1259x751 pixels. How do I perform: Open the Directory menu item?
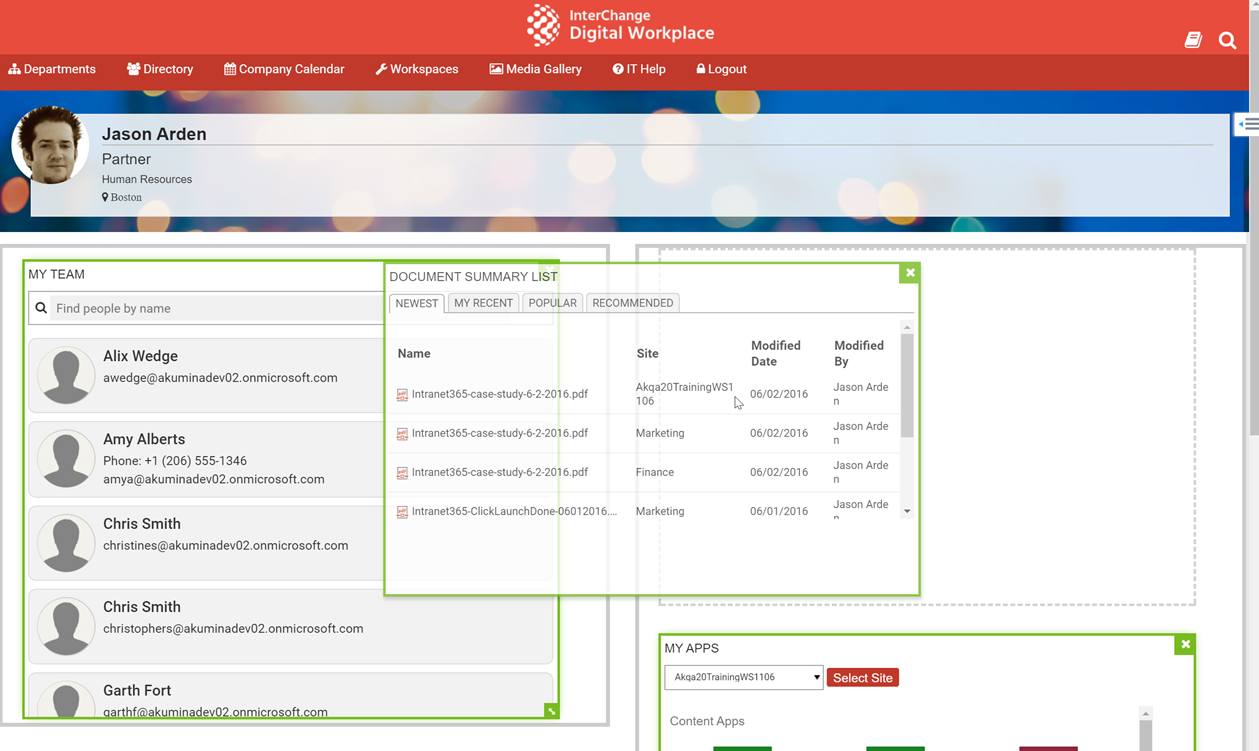(x=160, y=69)
